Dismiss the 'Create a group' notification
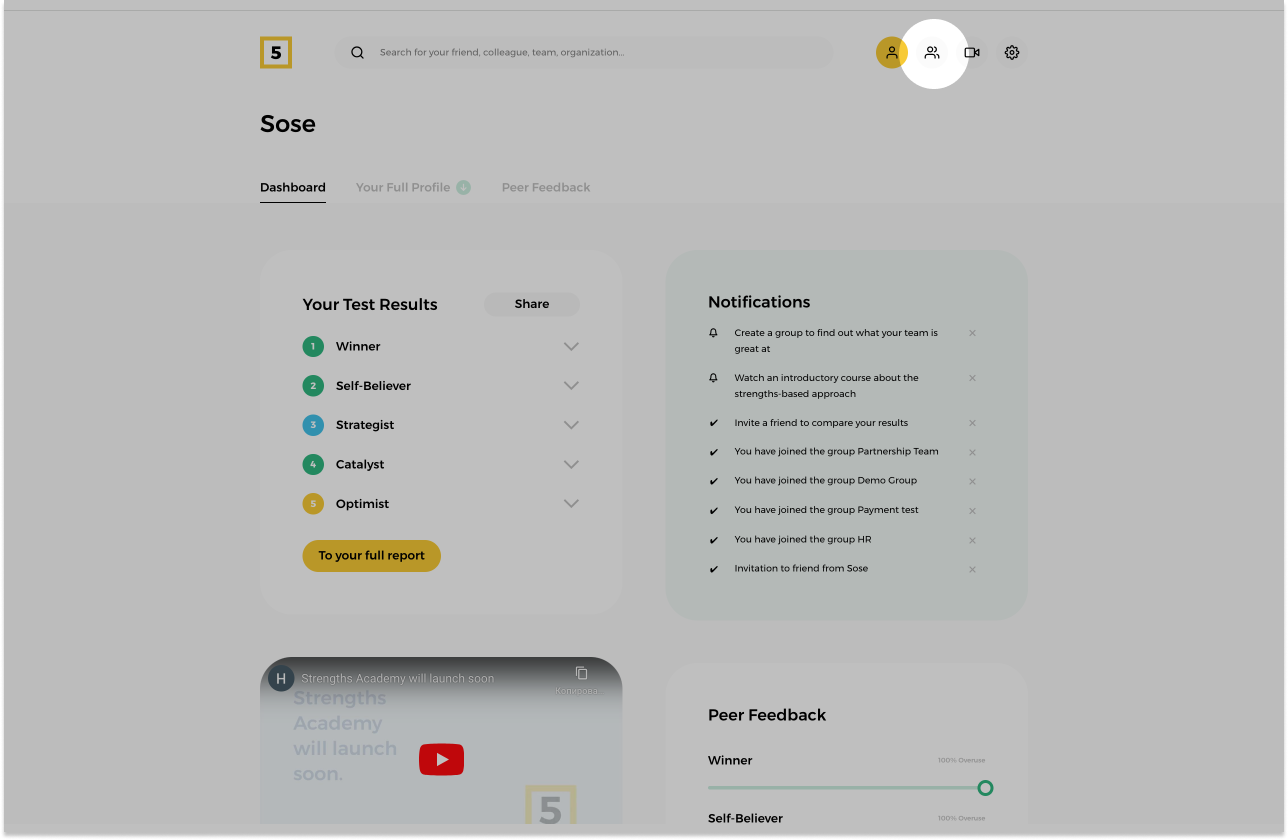Viewport: 1288px width, 840px height. coord(972,333)
